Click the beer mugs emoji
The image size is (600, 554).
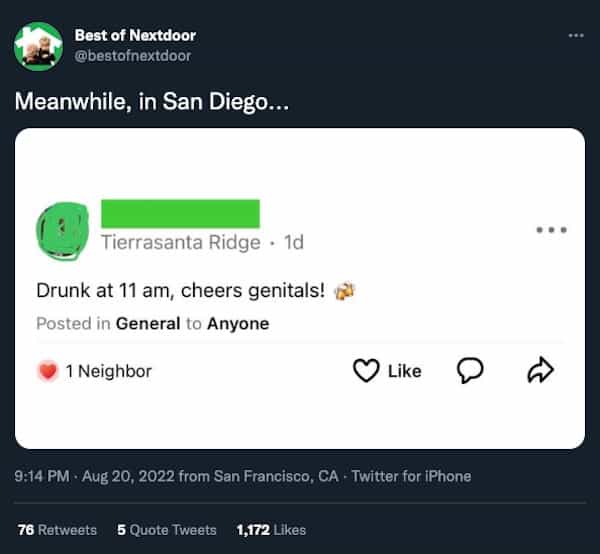[x=345, y=291]
